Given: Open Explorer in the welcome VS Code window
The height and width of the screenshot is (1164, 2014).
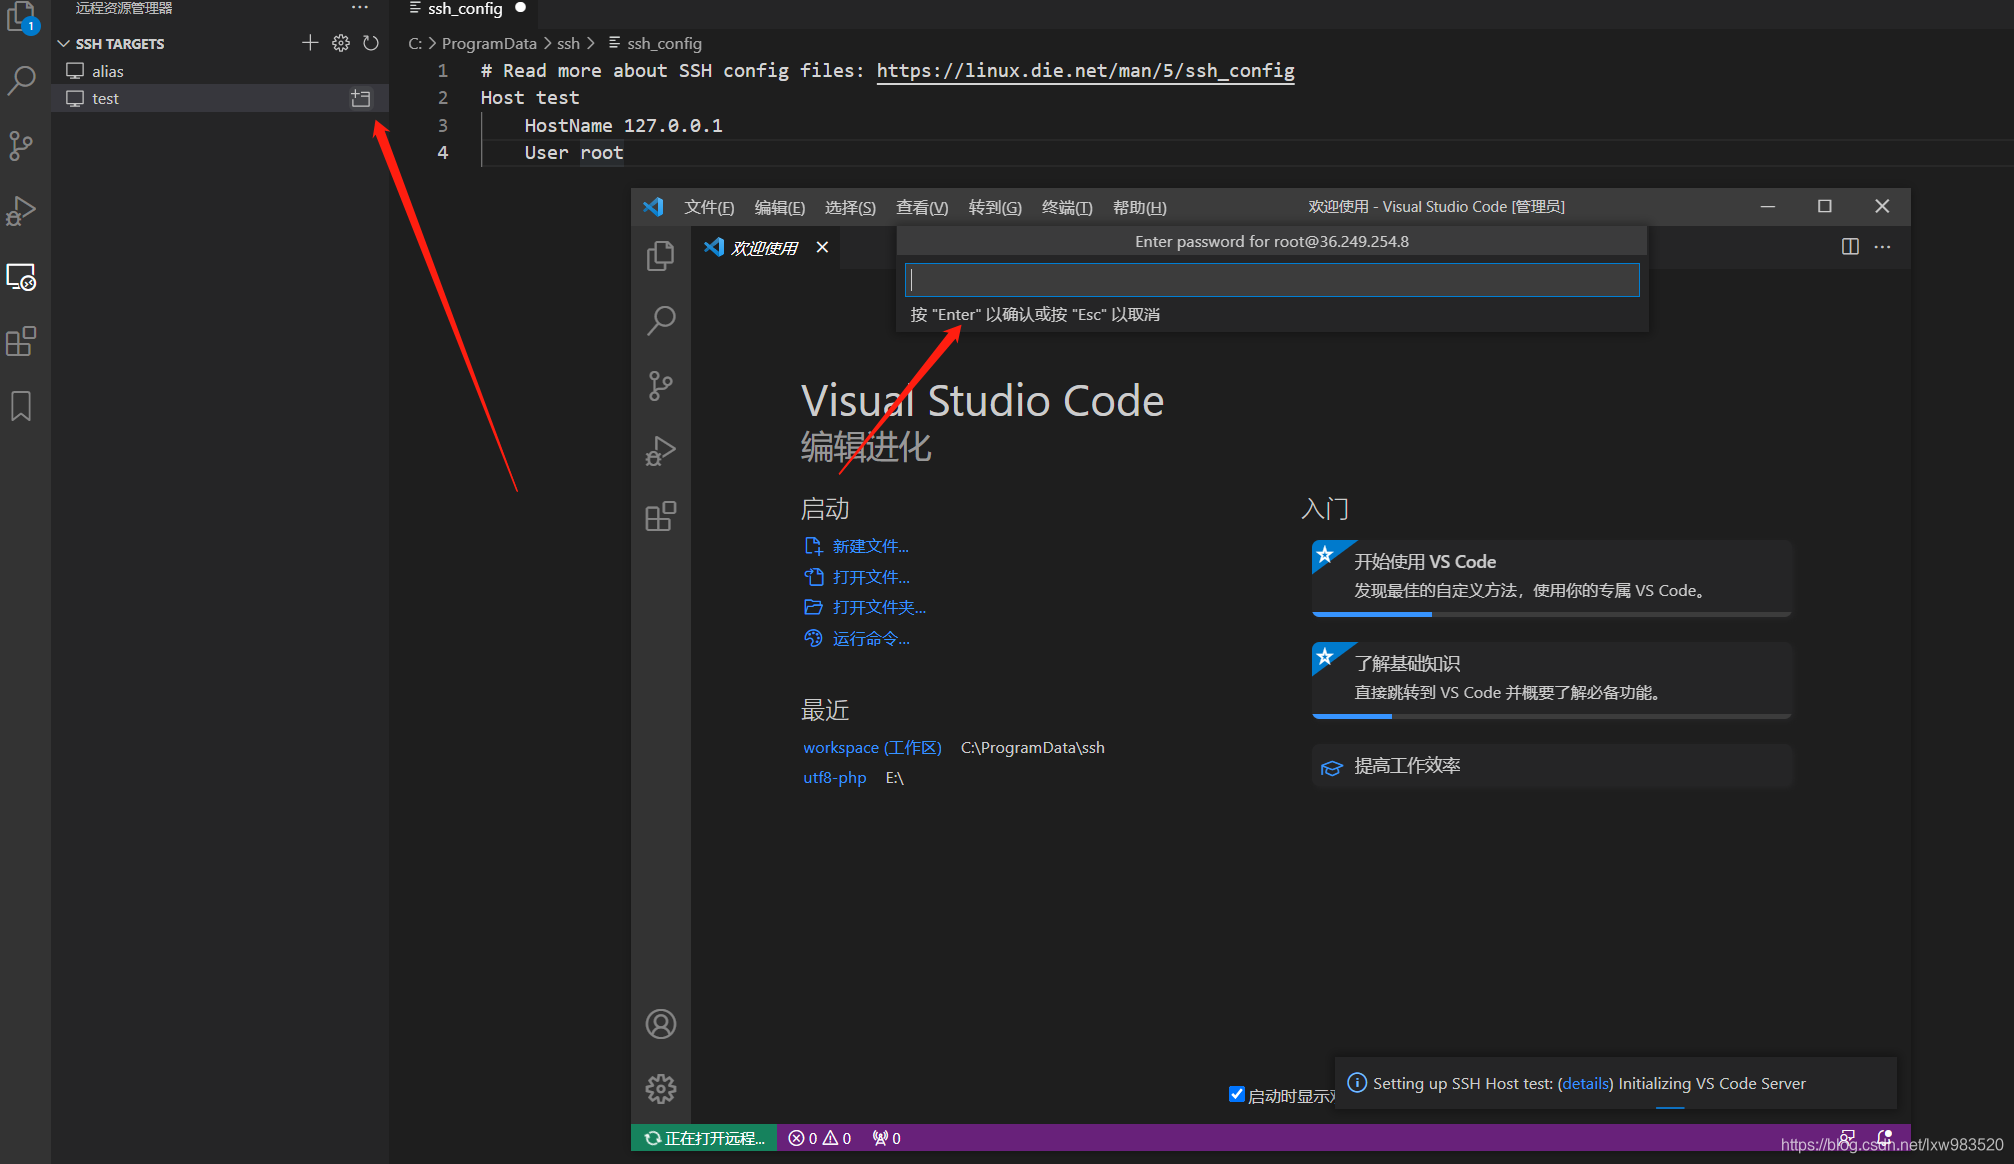Looking at the screenshot, I should click(661, 256).
